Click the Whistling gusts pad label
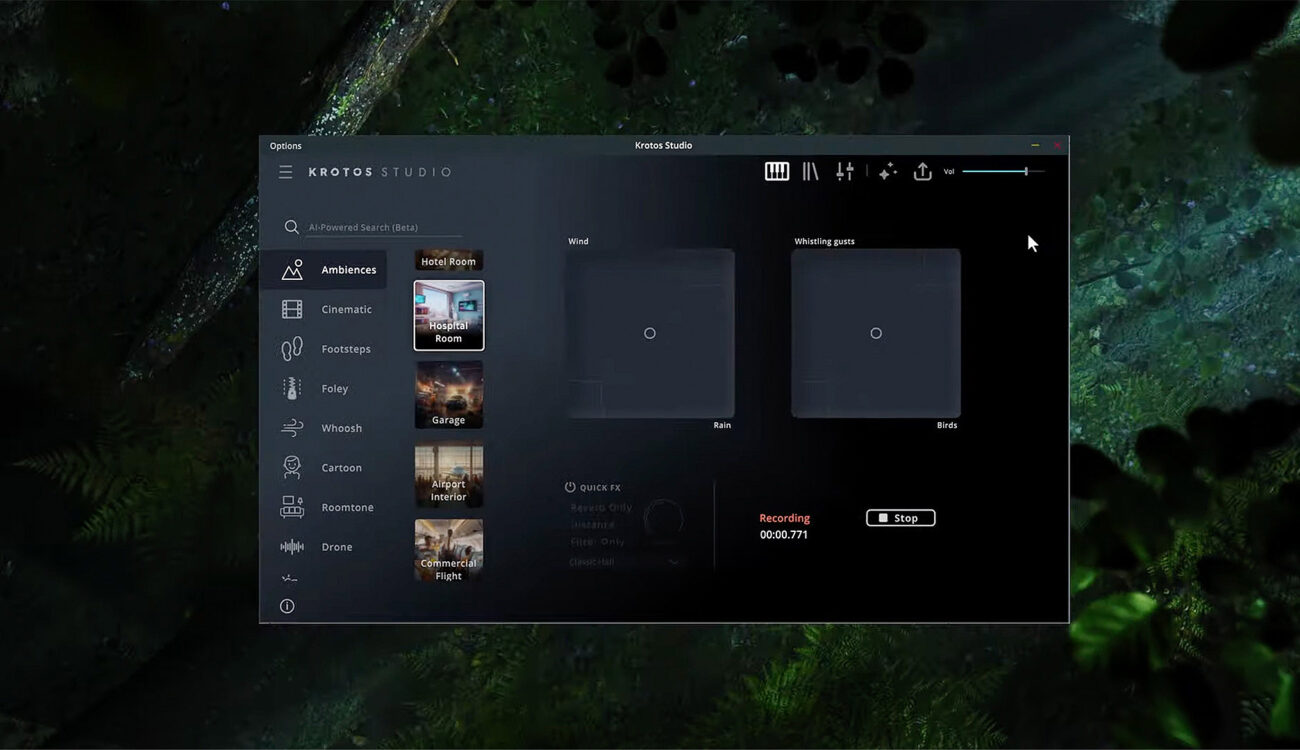This screenshot has height=750, width=1300. [x=824, y=241]
